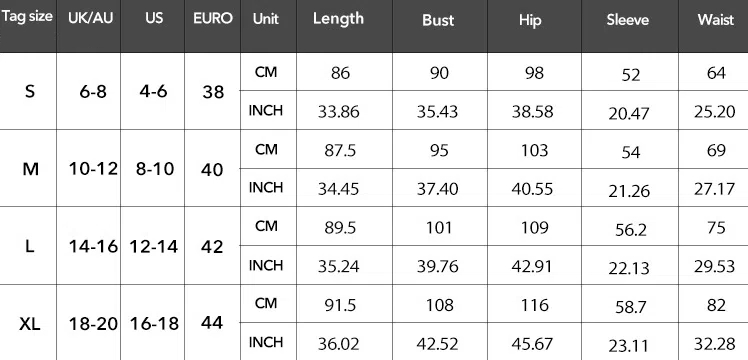The image size is (748, 360).
Task: Click the Waist column header
Action: pyautogui.click(x=716, y=20)
